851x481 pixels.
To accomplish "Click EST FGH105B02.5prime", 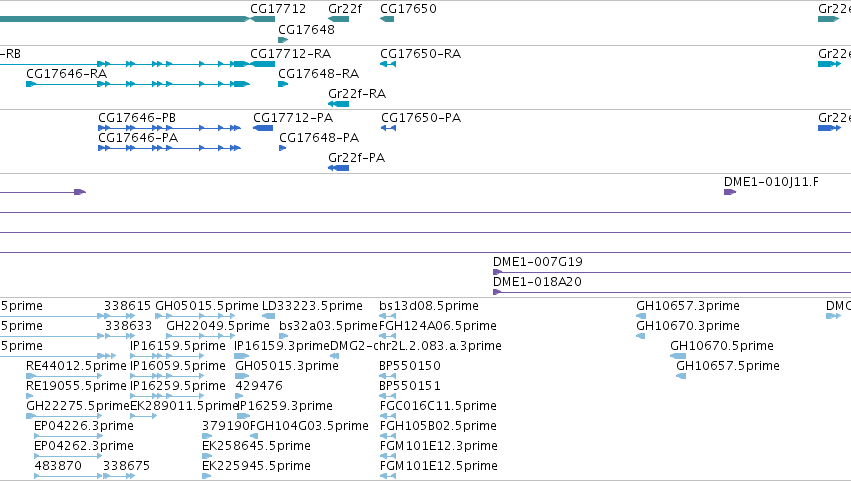I will (438, 426).
